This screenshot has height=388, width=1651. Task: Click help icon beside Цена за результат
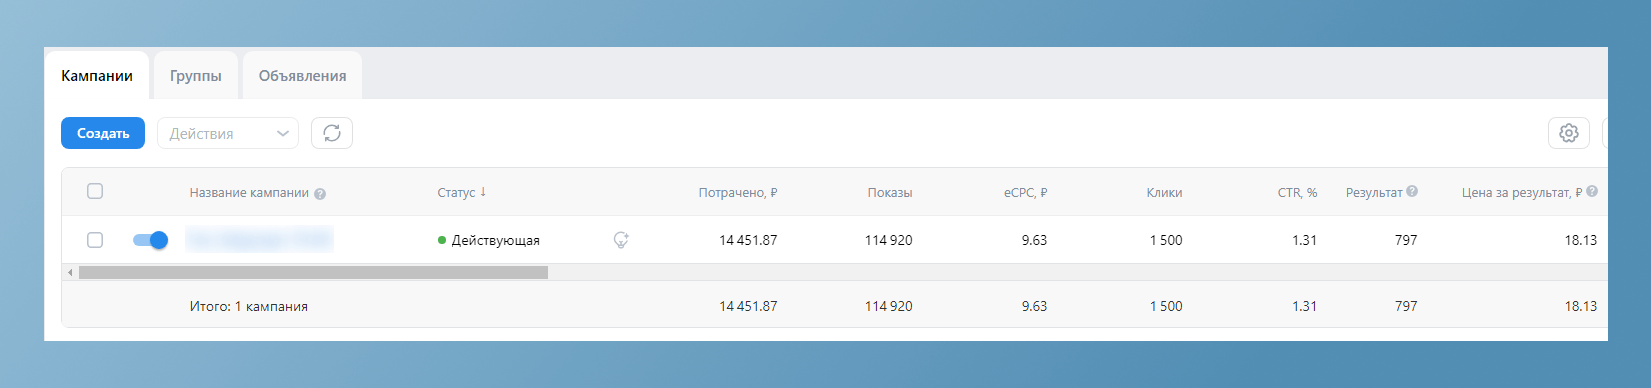[x=1592, y=191]
